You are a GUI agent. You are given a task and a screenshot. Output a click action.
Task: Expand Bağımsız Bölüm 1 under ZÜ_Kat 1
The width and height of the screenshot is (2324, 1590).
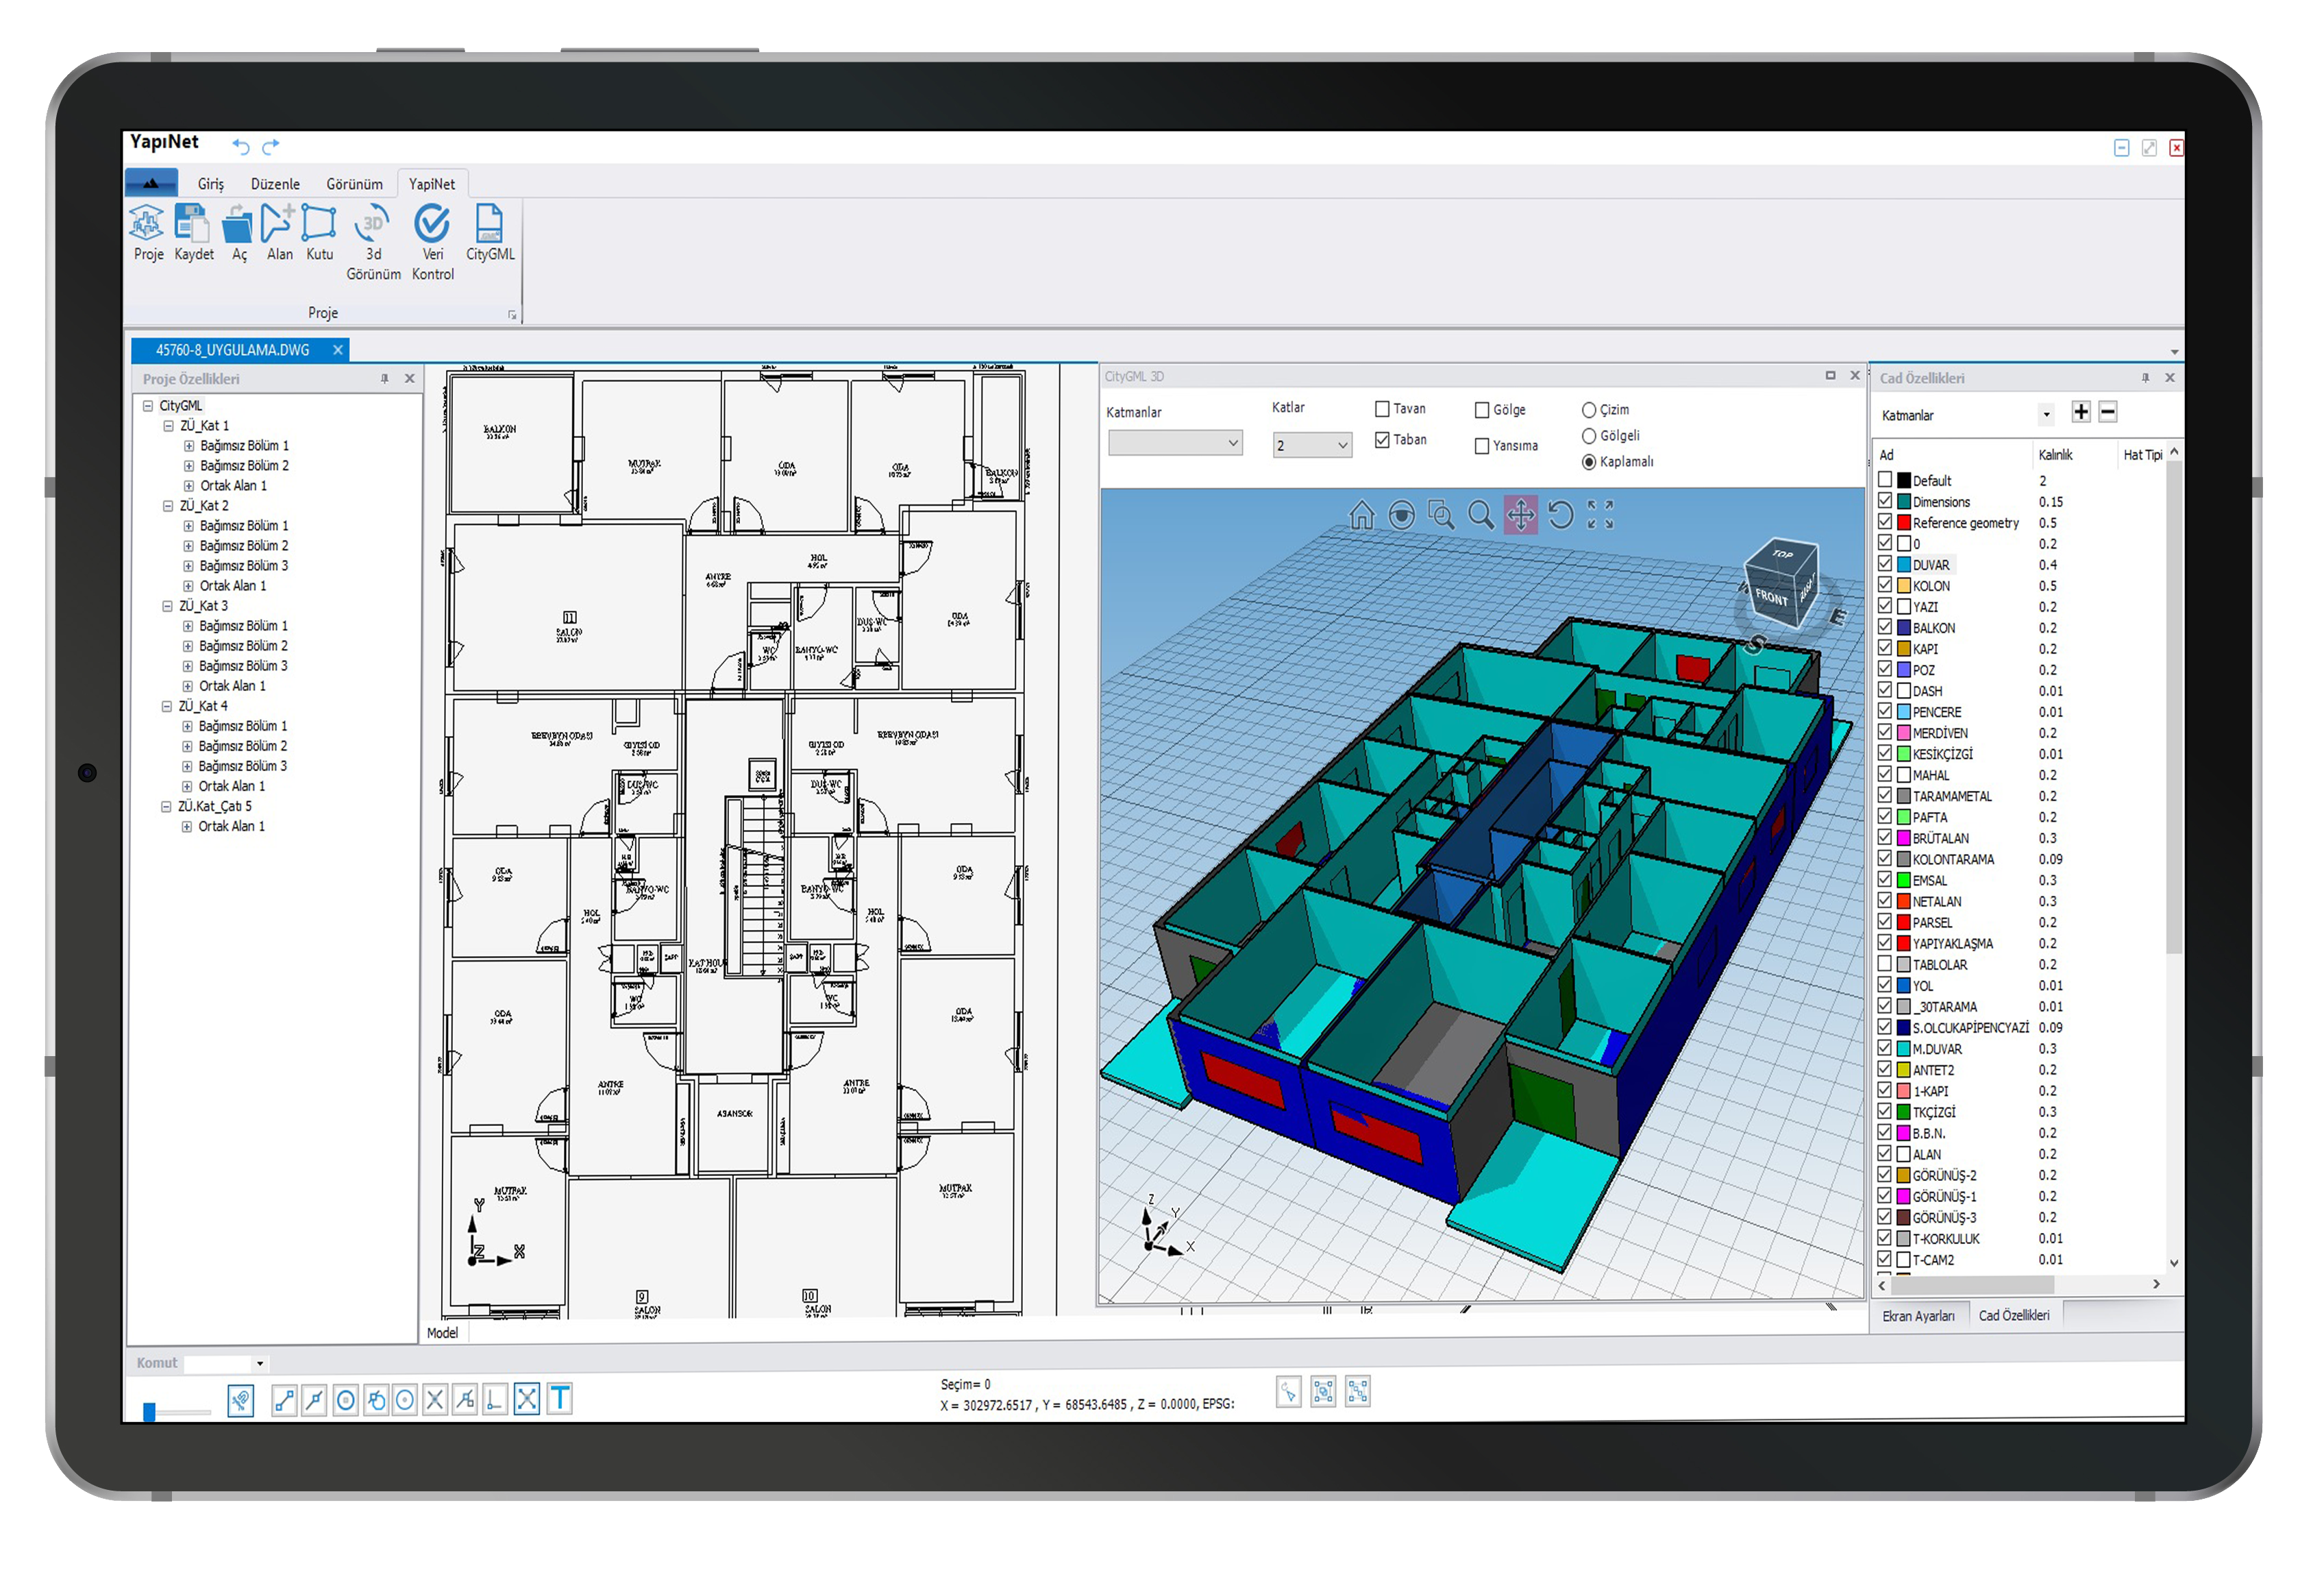pos(189,446)
